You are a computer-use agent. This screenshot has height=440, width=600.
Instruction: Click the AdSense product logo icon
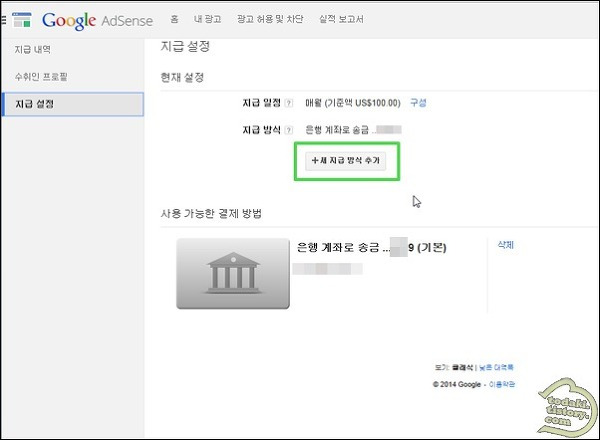(22, 20)
